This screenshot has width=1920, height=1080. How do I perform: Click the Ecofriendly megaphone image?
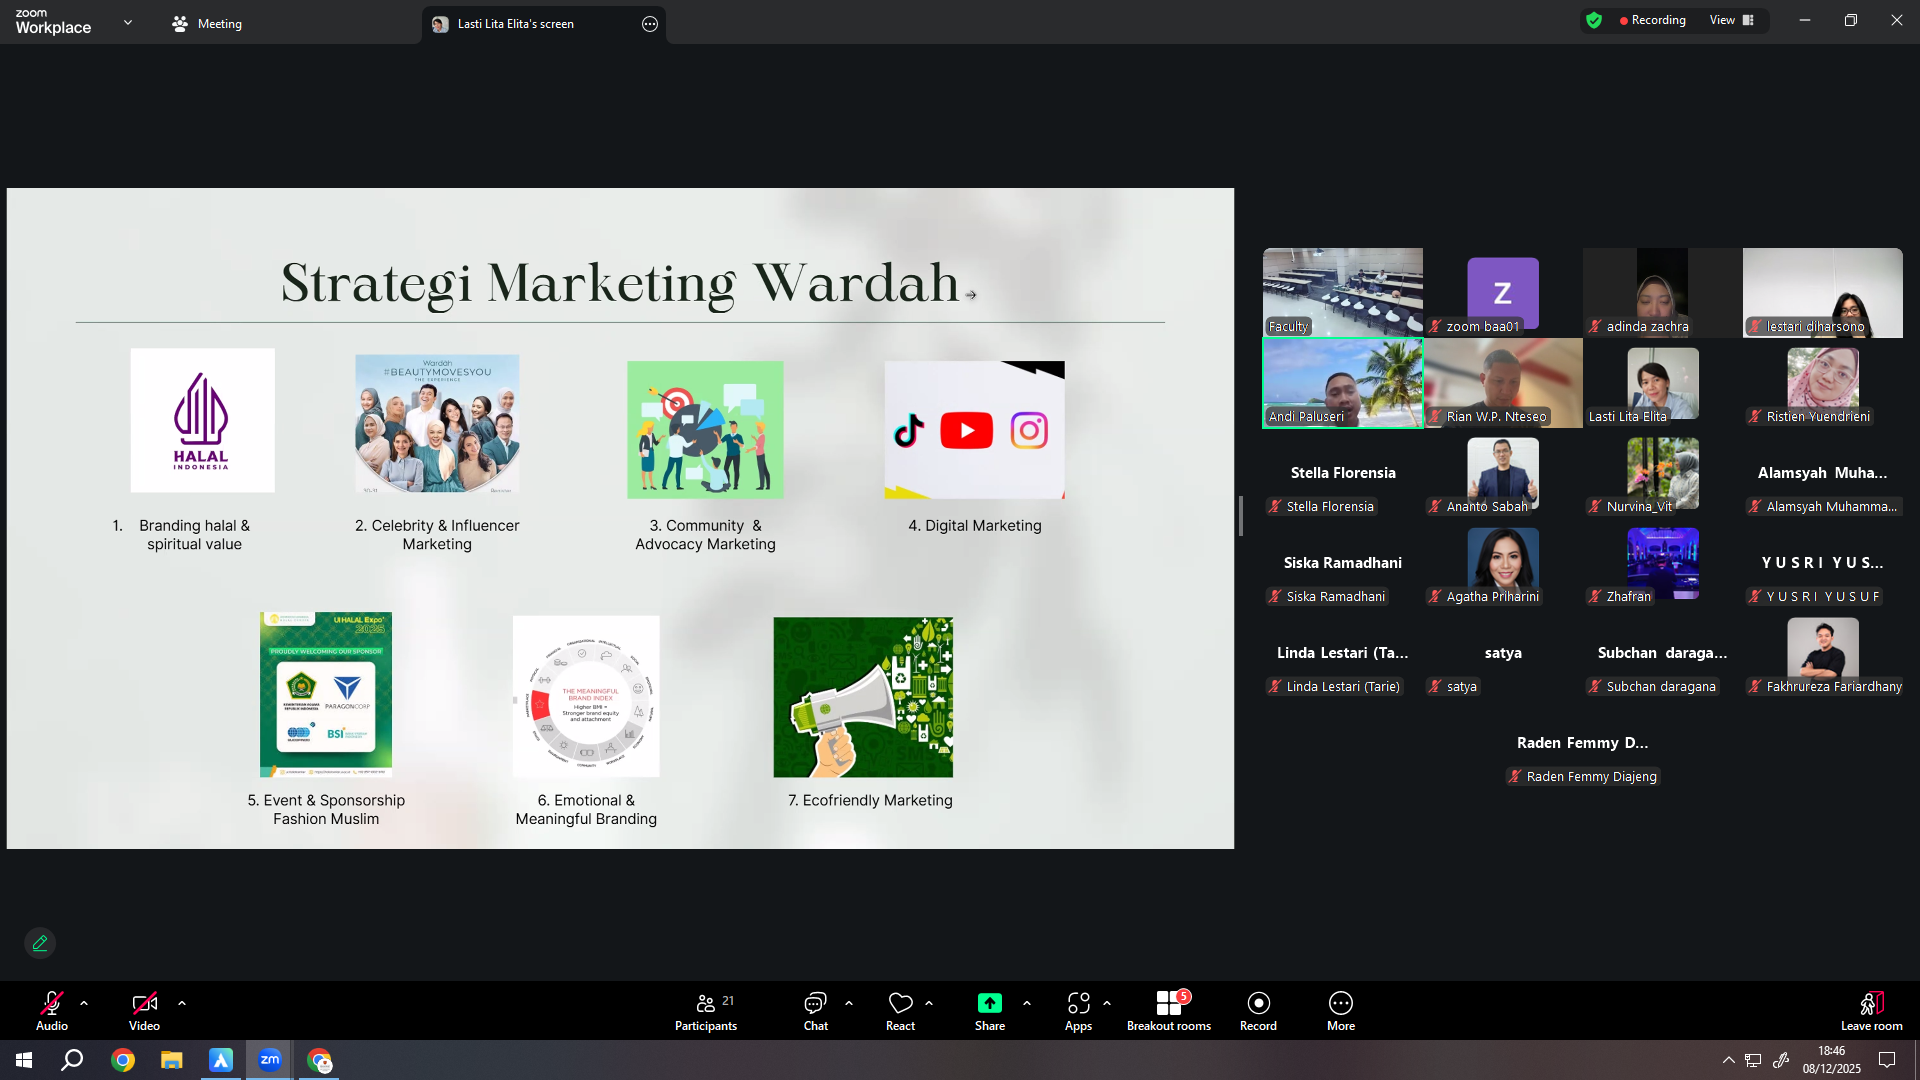[x=863, y=697]
